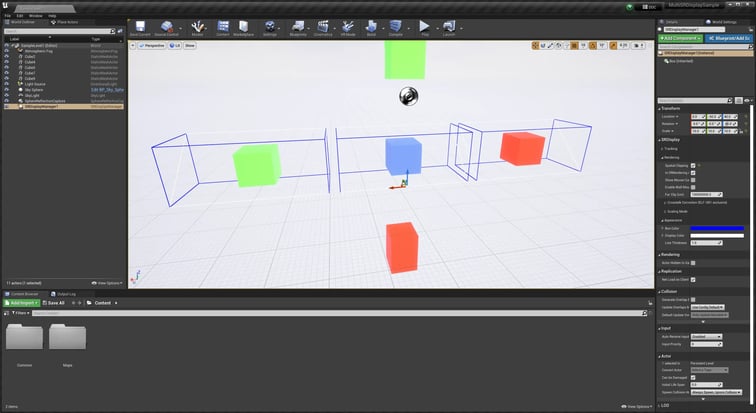Click the Blueprints toolbar icon
The height and width of the screenshot is (413, 756).
(298, 26)
